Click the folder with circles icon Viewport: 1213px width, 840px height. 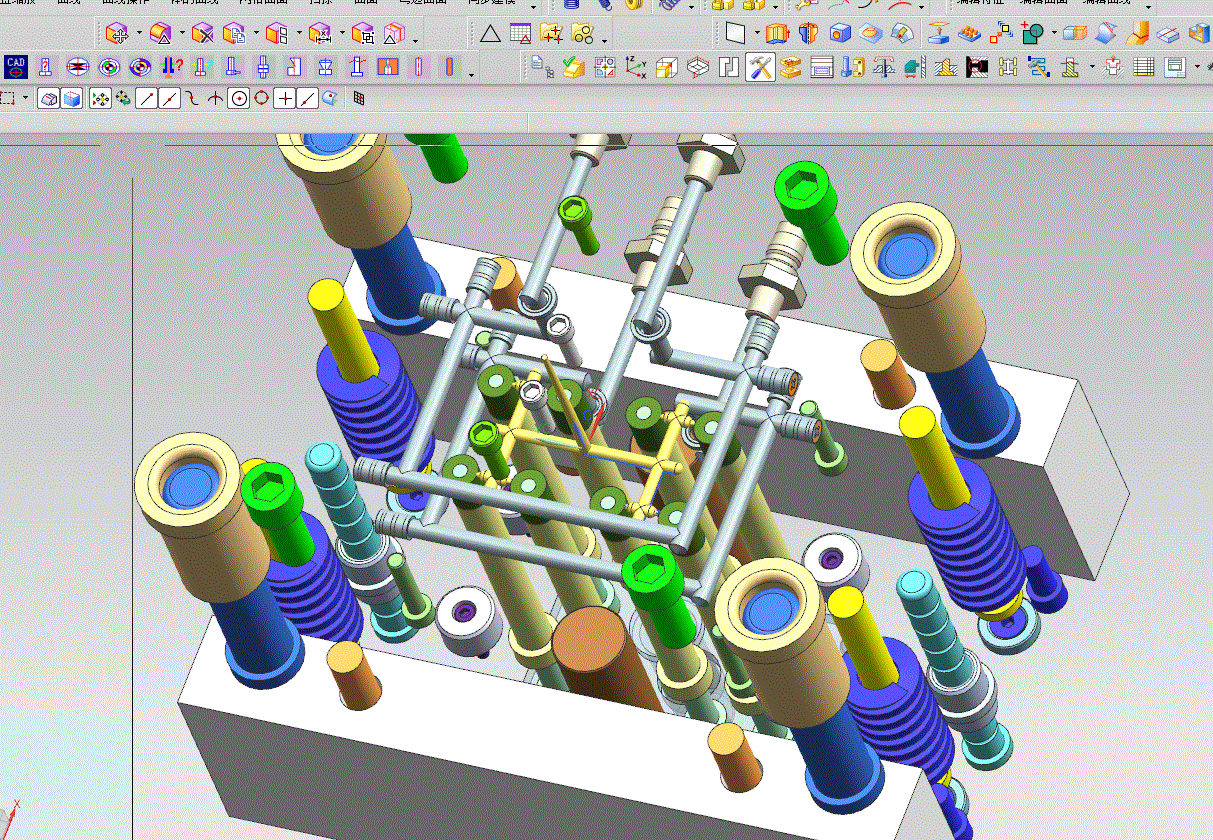[x=582, y=34]
